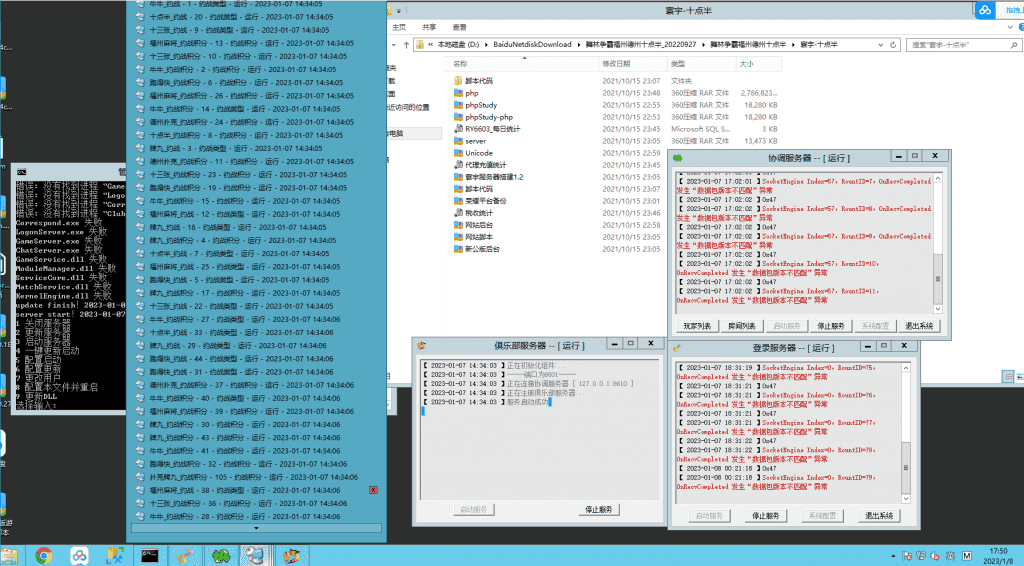
Task: Select the 新公版后台 file row
Action: (616, 249)
